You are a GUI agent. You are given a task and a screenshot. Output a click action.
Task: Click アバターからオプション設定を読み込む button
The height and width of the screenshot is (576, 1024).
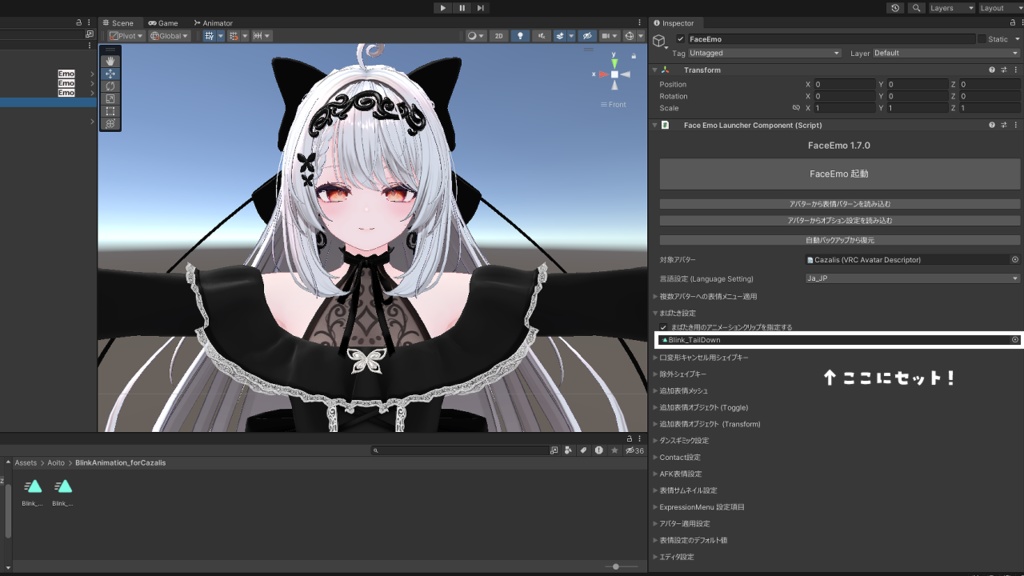coord(839,221)
